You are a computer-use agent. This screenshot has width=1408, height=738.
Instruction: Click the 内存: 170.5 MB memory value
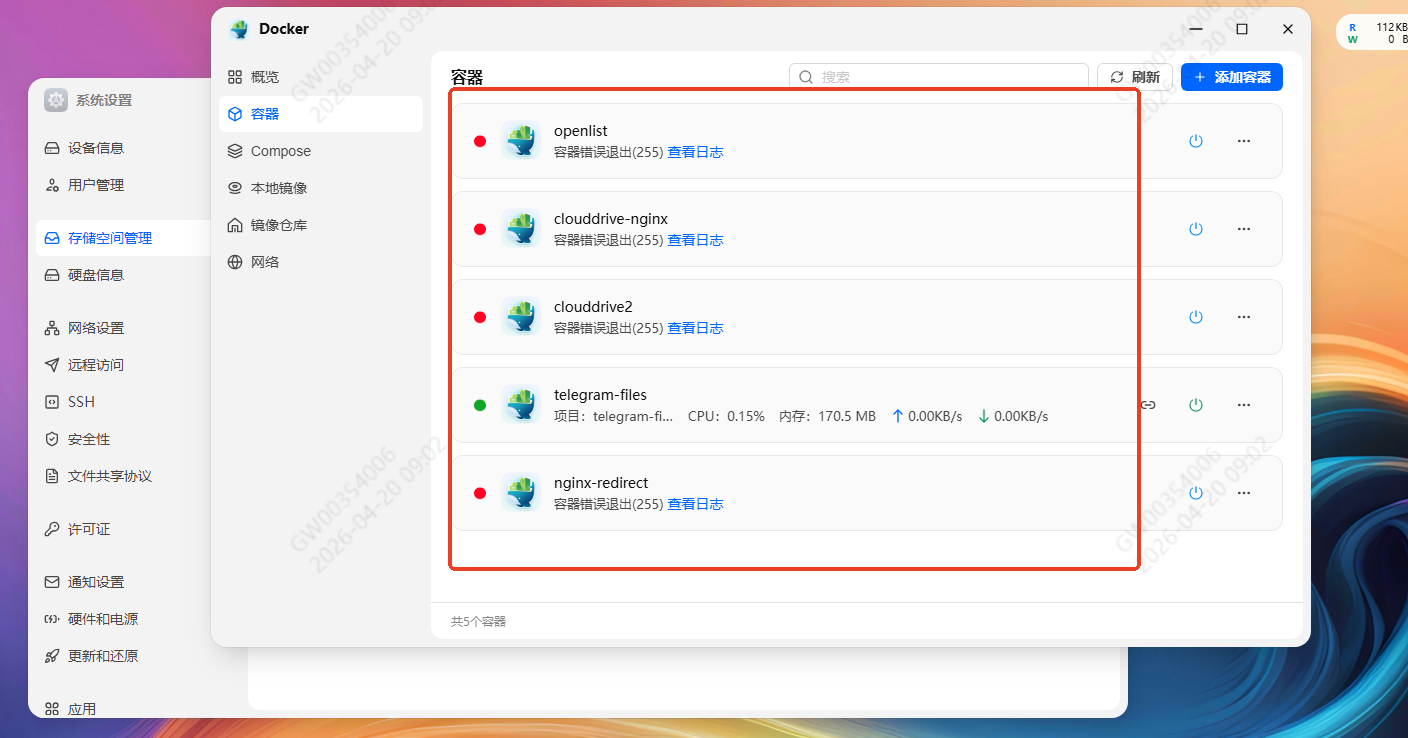pyautogui.click(x=827, y=416)
